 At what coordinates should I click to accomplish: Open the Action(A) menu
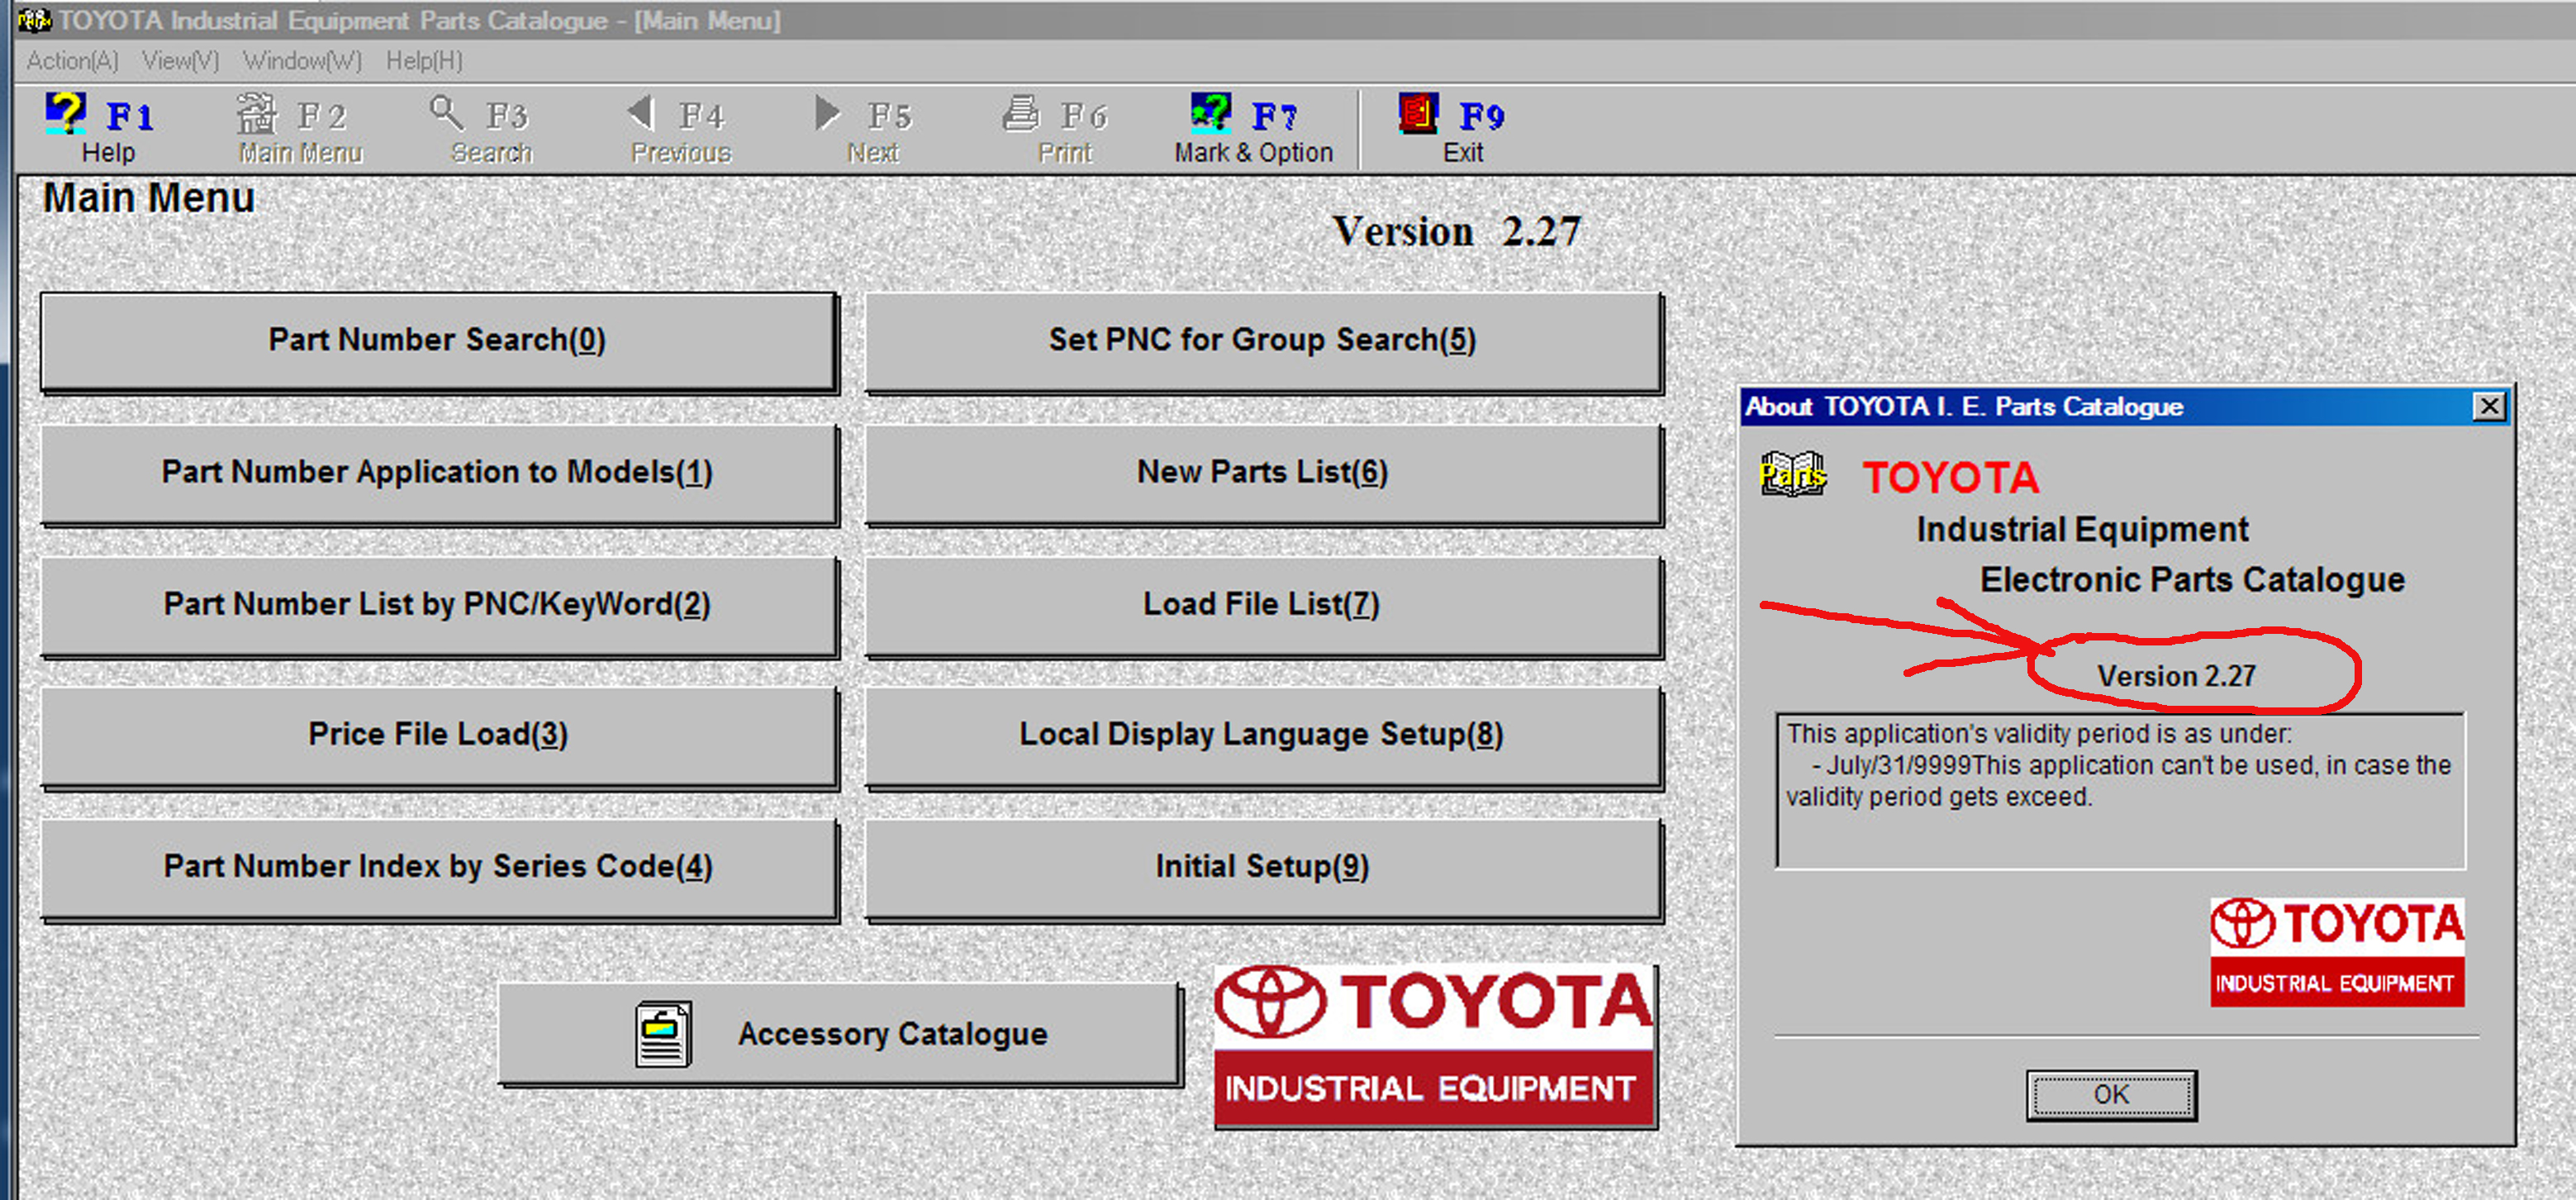[72, 61]
